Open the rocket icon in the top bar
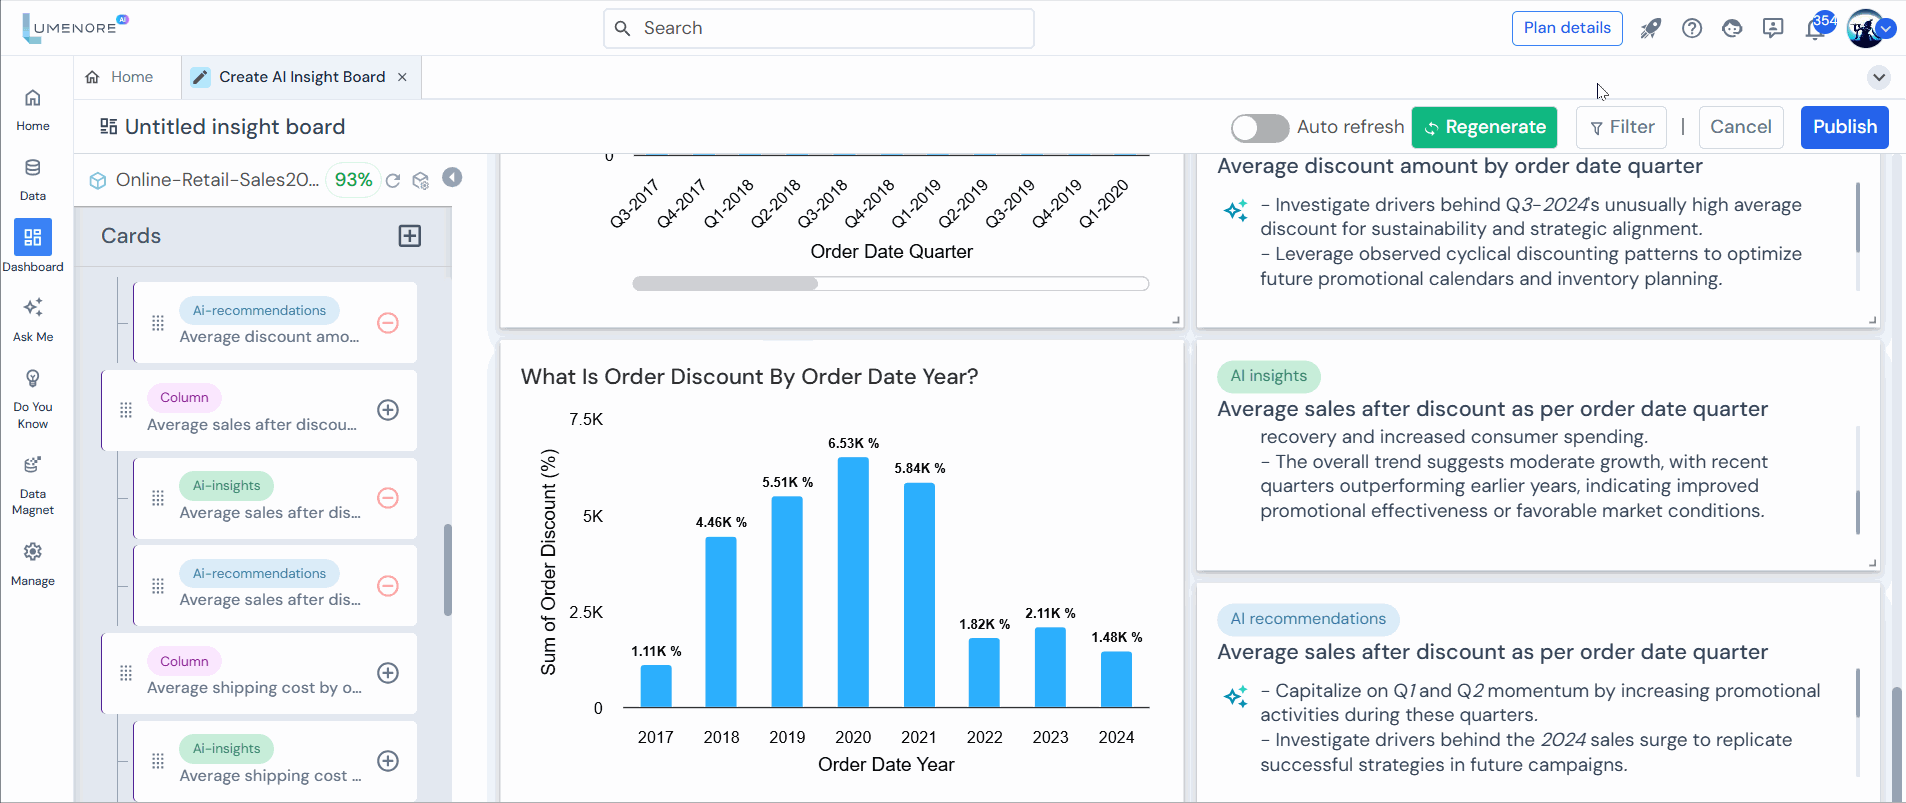This screenshot has height=803, width=1906. coord(1650,29)
